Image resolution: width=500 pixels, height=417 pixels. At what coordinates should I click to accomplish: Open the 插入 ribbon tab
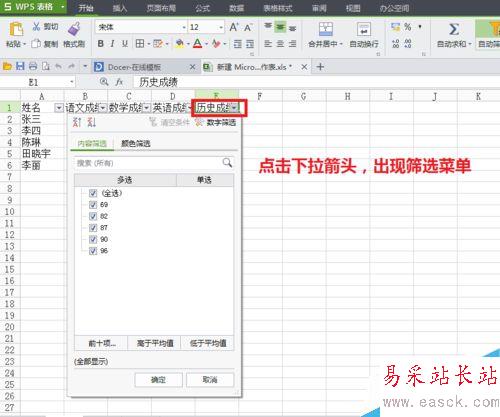click(x=120, y=8)
